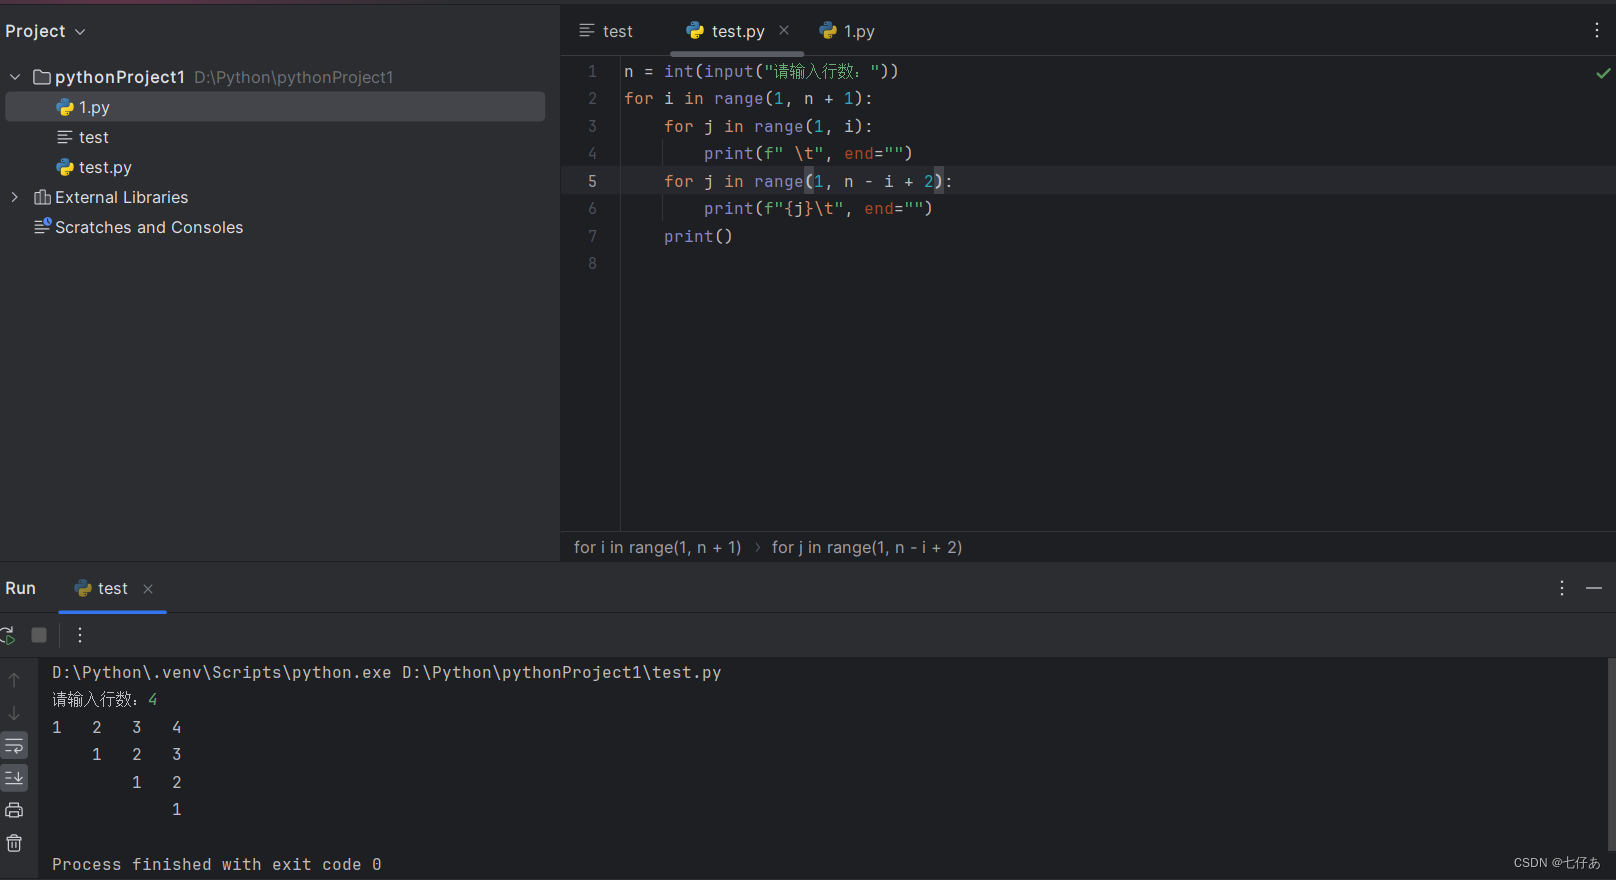Click the console vertical scrollbar

[x=1610, y=755]
